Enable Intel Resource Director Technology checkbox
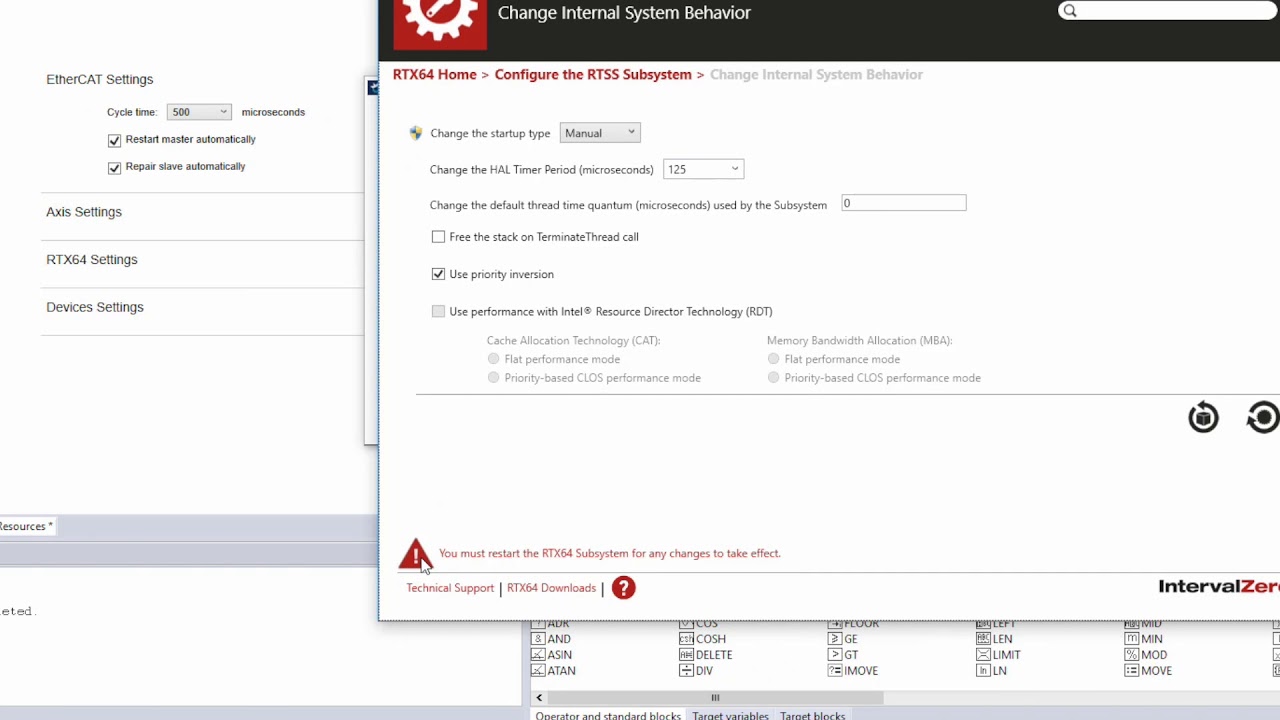Viewport: 1280px width, 720px height. [x=438, y=312]
